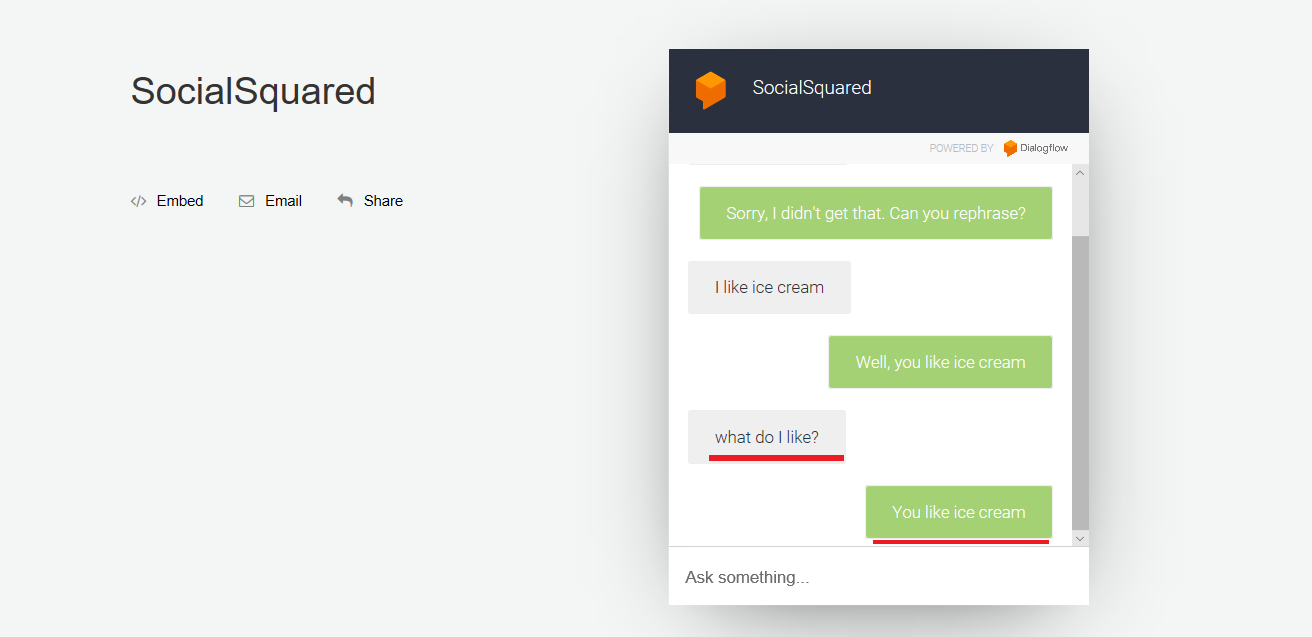The width and height of the screenshot is (1312, 637).
Task: Click the "Sorry, I didn't get that" reply
Action: (875, 213)
